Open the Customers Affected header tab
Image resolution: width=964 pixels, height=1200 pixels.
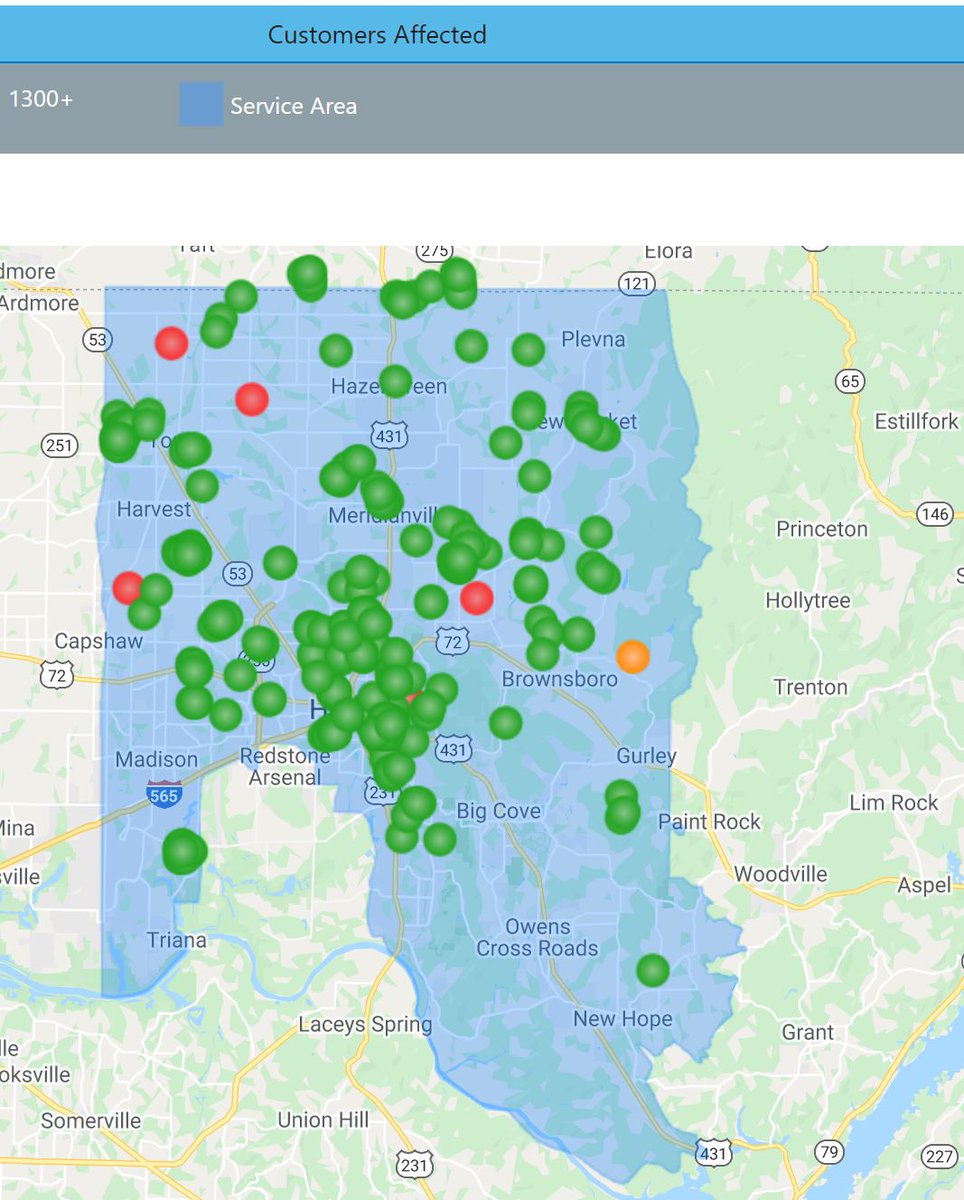click(x=377, y=34)
